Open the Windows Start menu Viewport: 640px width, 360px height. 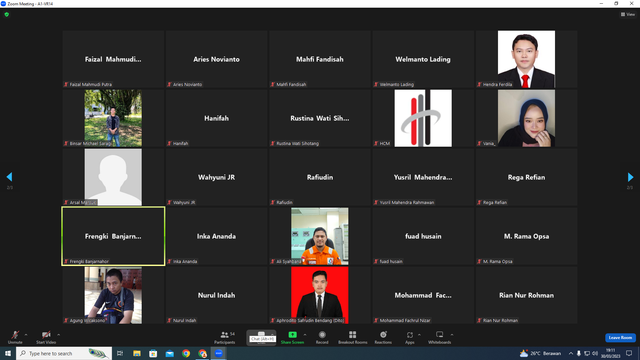coord(8,353)
